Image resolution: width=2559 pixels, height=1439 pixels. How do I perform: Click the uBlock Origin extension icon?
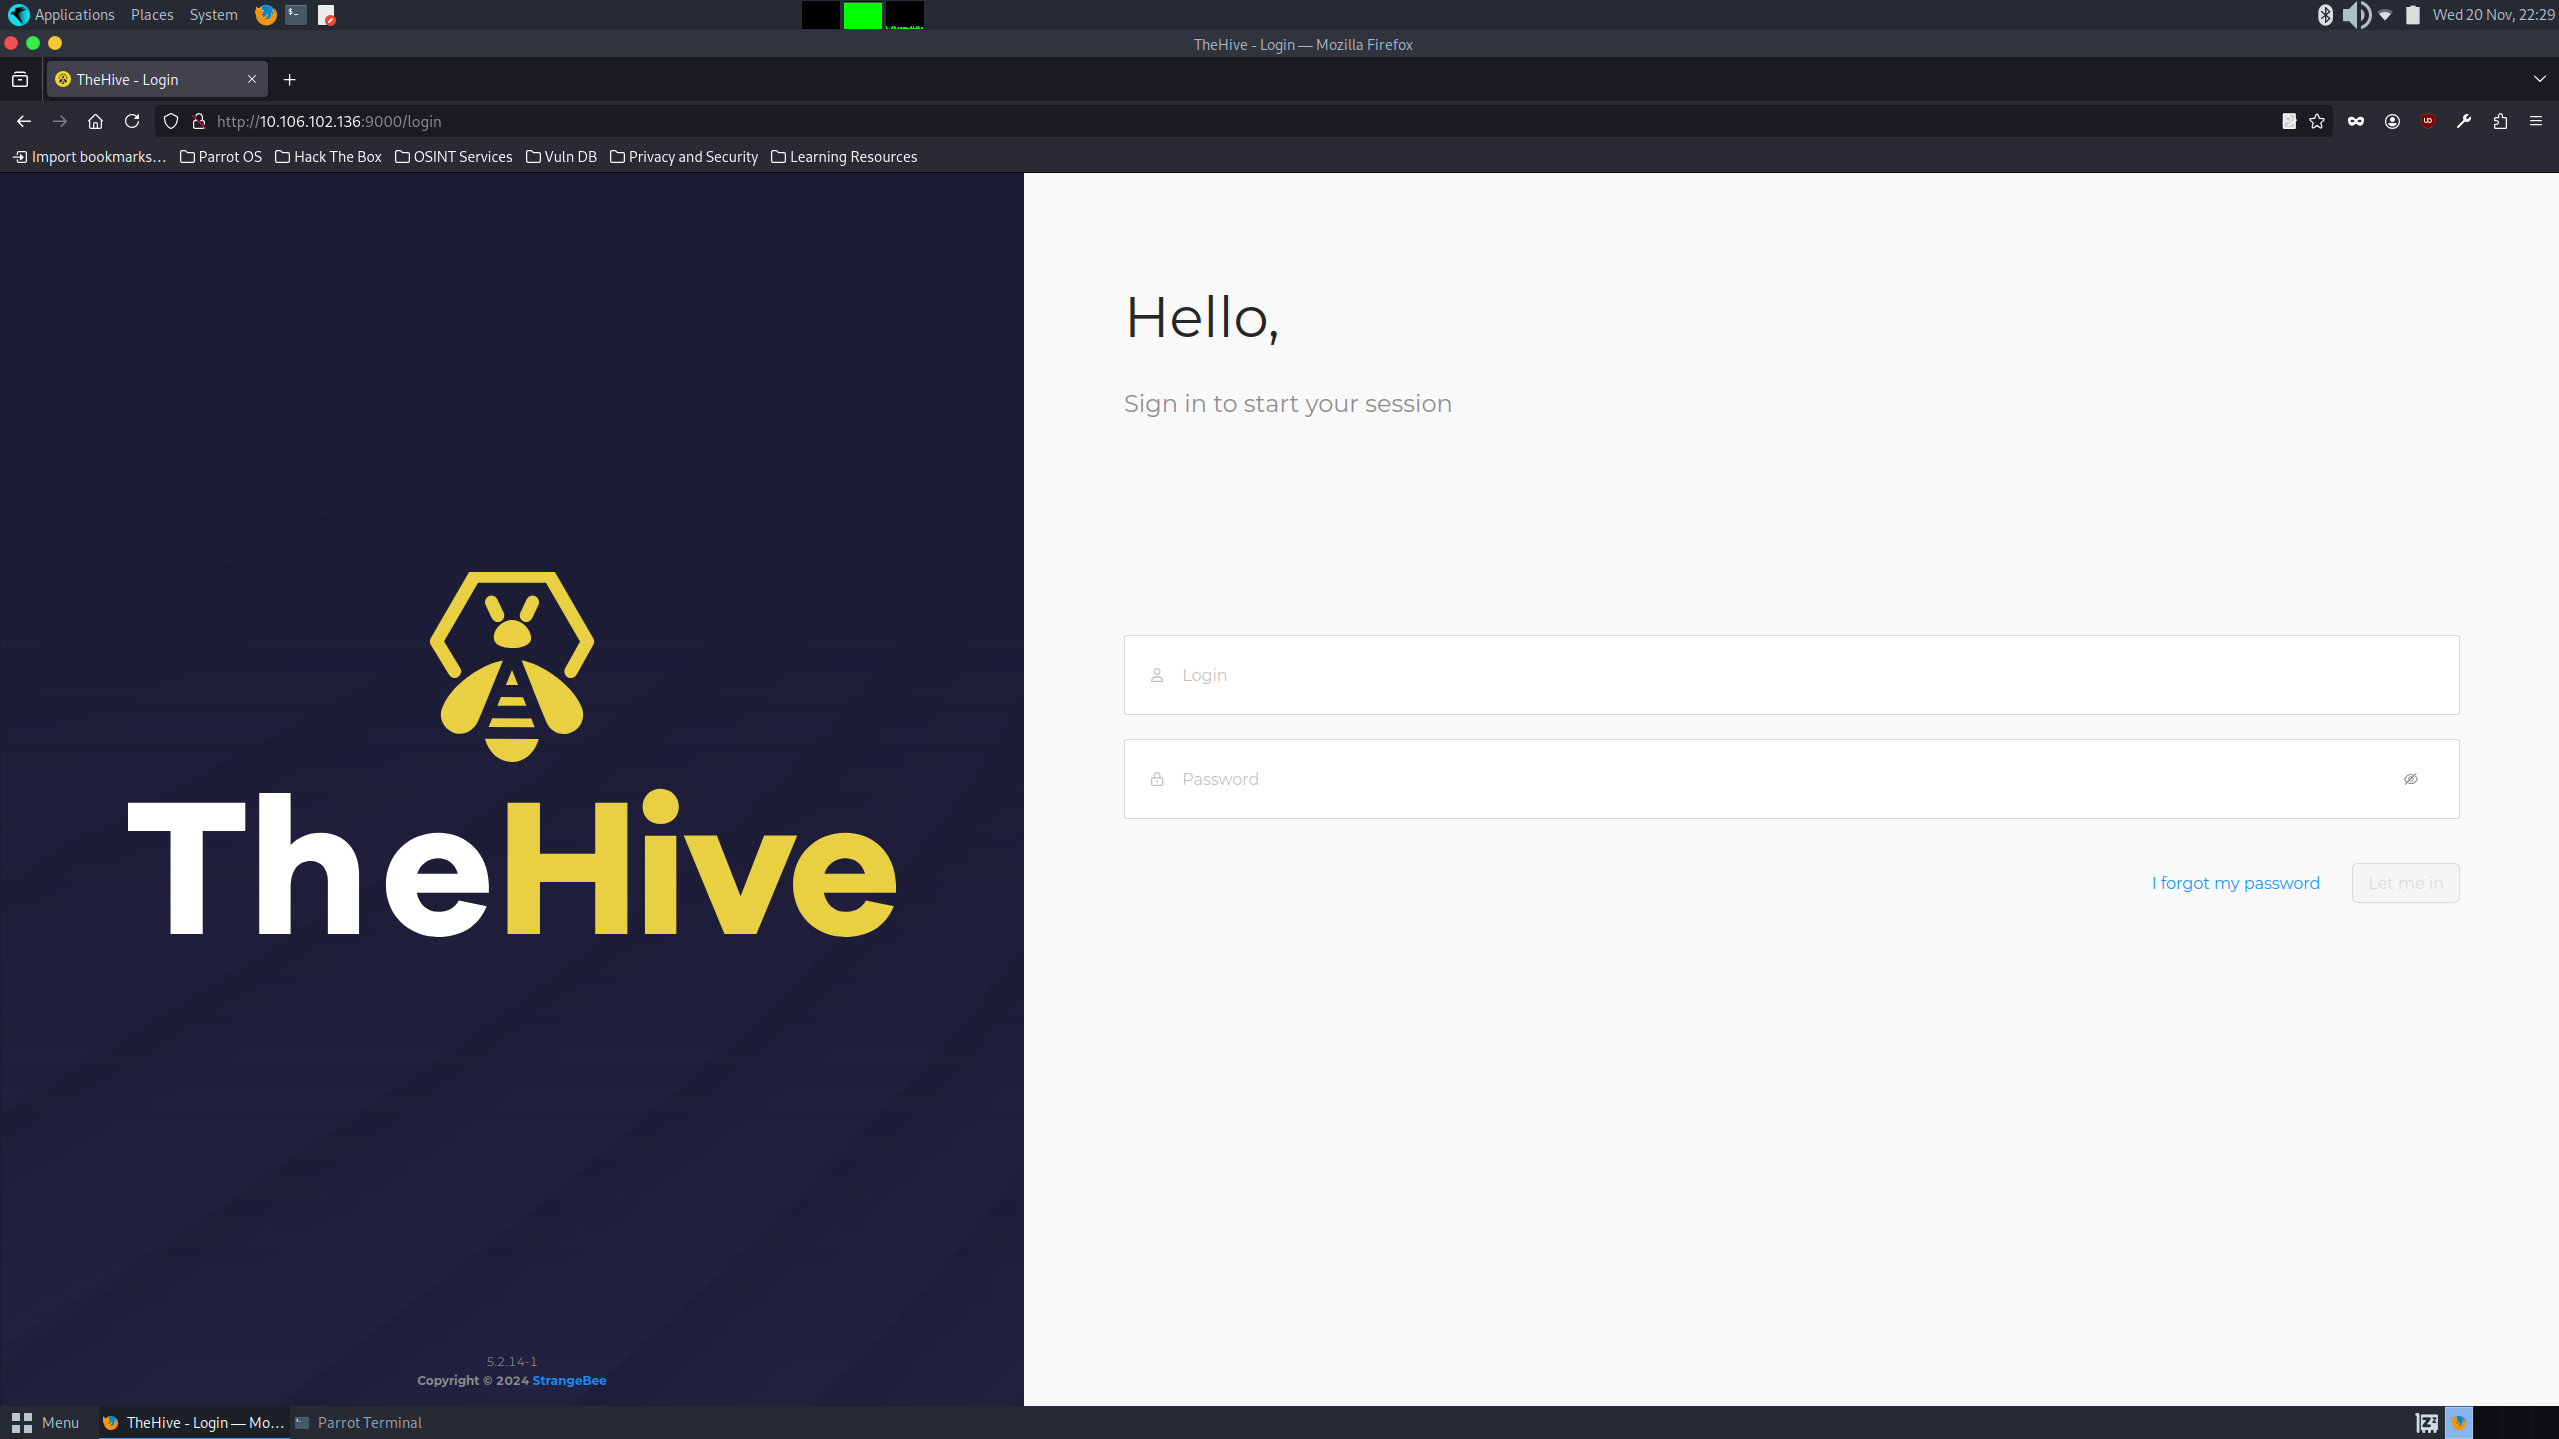click(x=2427, y=121)
